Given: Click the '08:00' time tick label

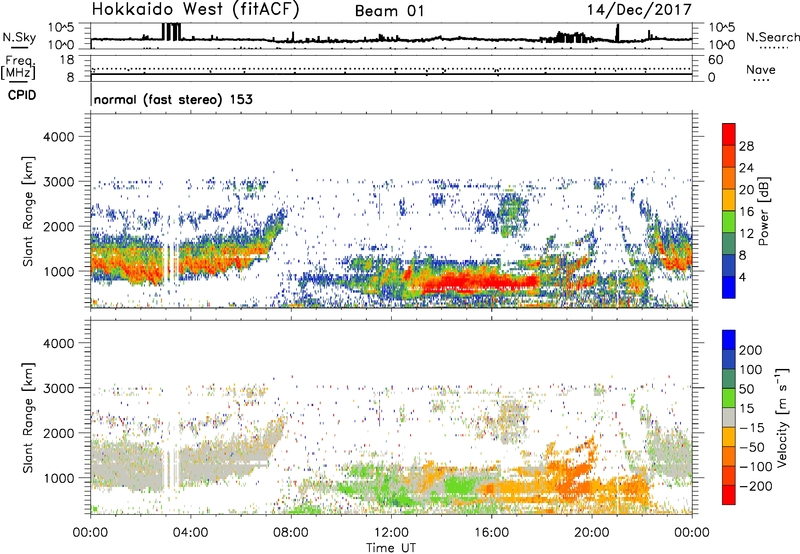Looking at the screenshot, I should tap(291, 533).
